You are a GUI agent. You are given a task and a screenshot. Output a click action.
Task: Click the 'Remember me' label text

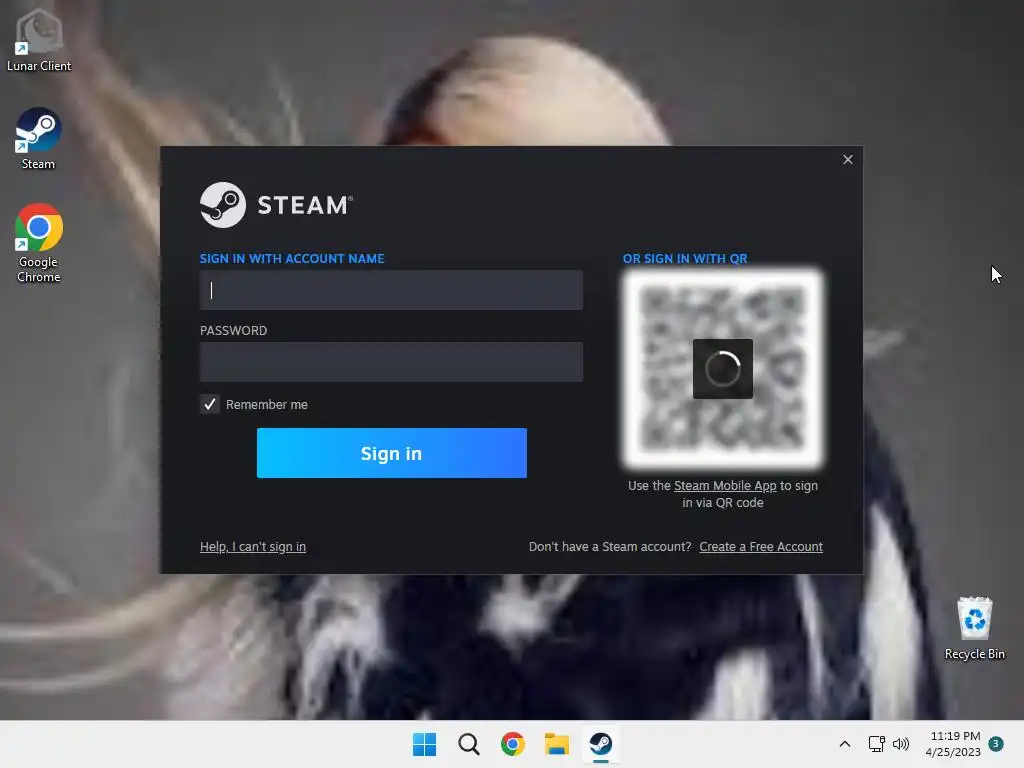pos(266,404)
